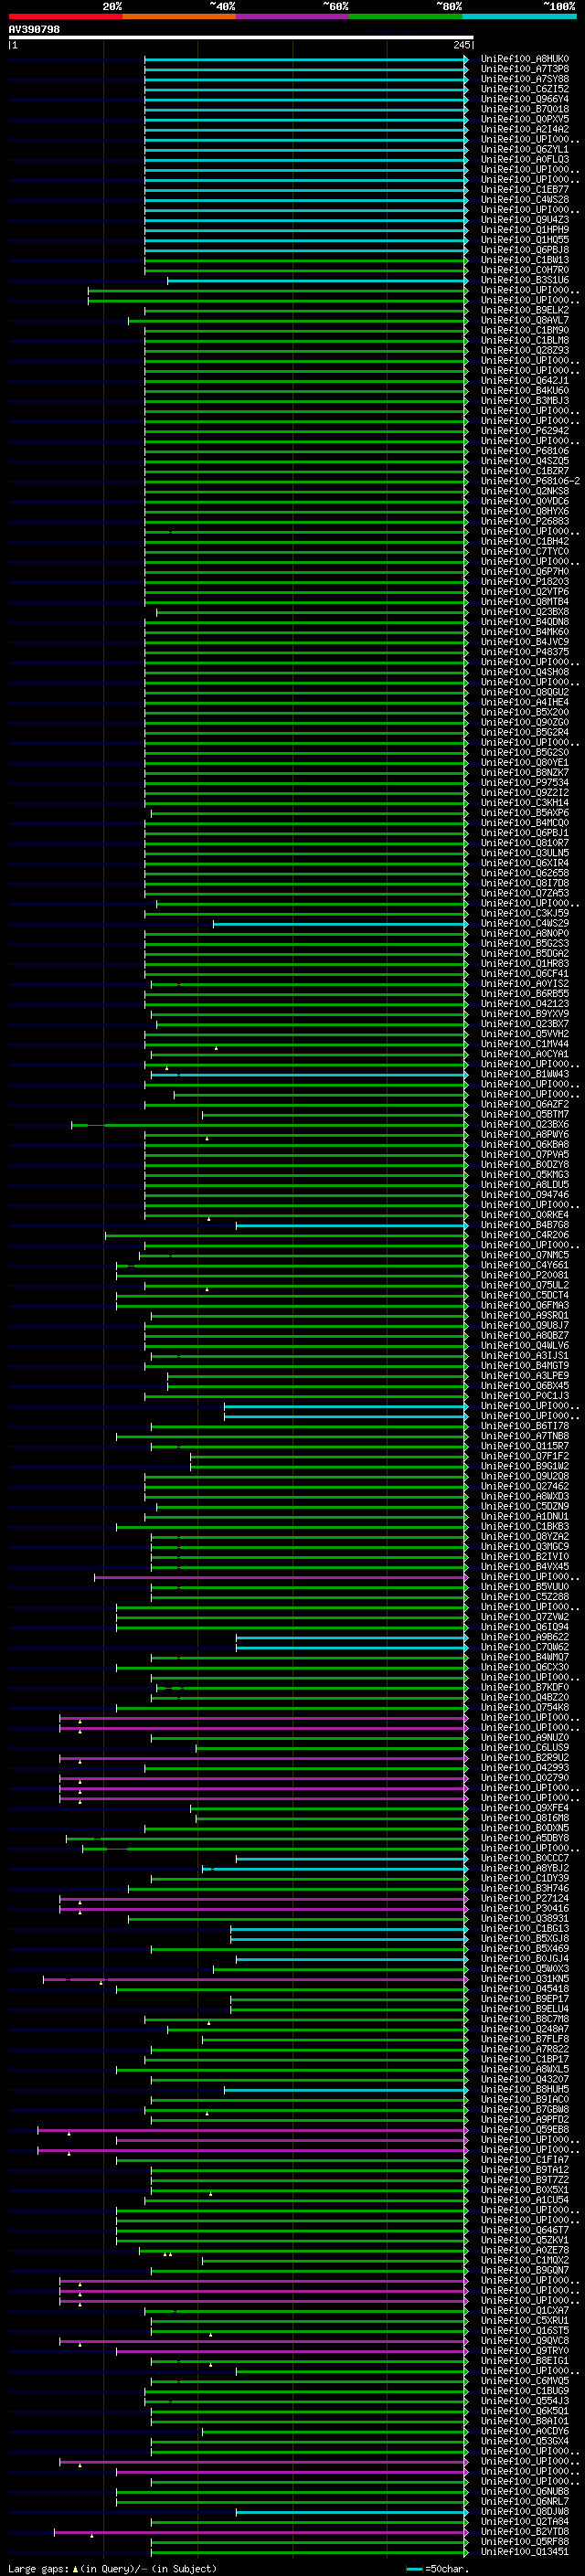Open hit UniRef100_Q6AZF2
This screenshot has height=2576, width=585.
pos(525,1105)
